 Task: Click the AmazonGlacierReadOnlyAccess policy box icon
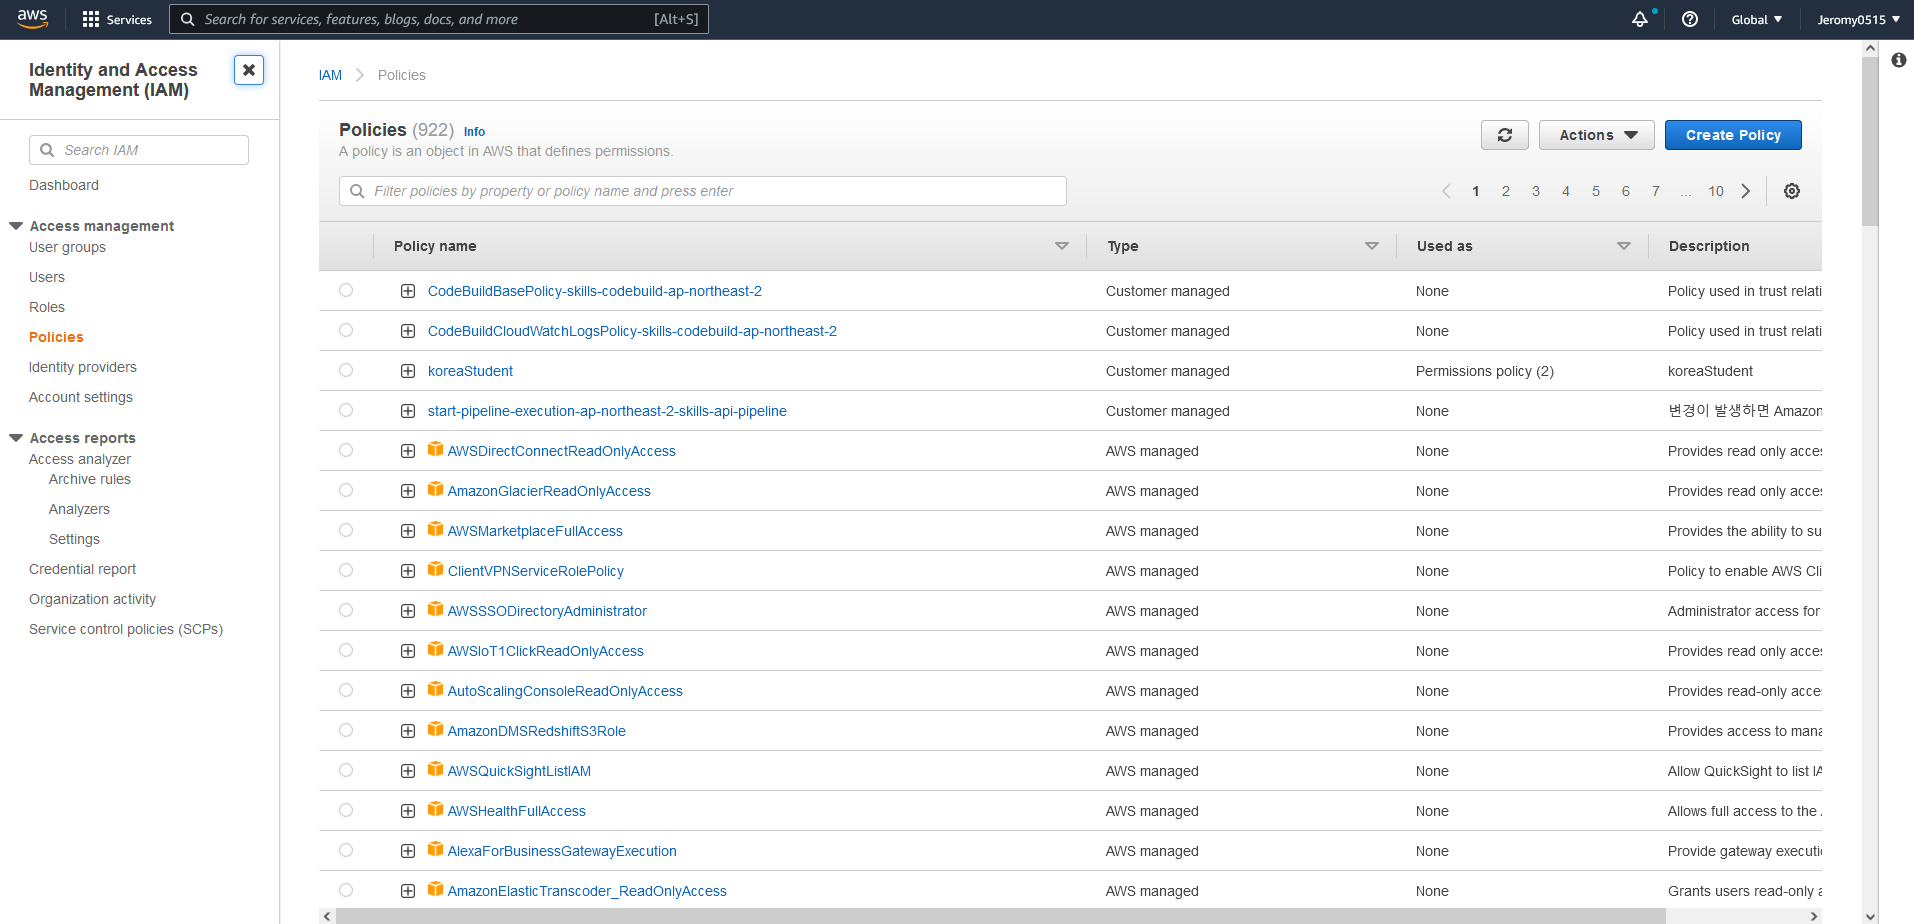tap(435, 489)
